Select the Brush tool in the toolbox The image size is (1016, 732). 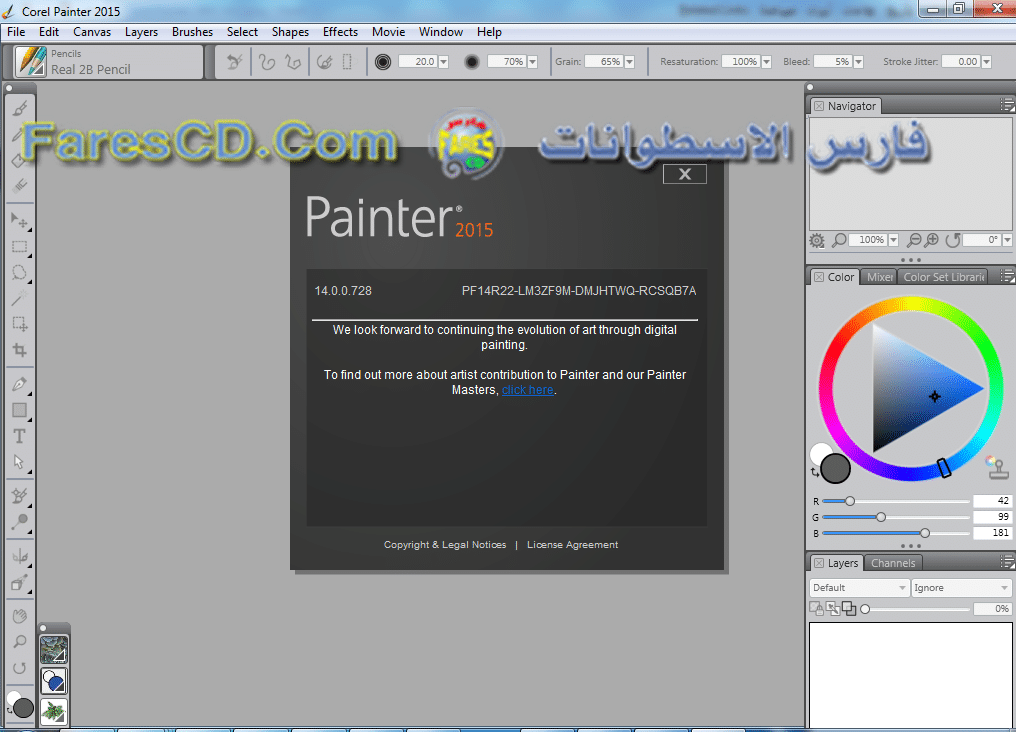(x=19, y=108)
